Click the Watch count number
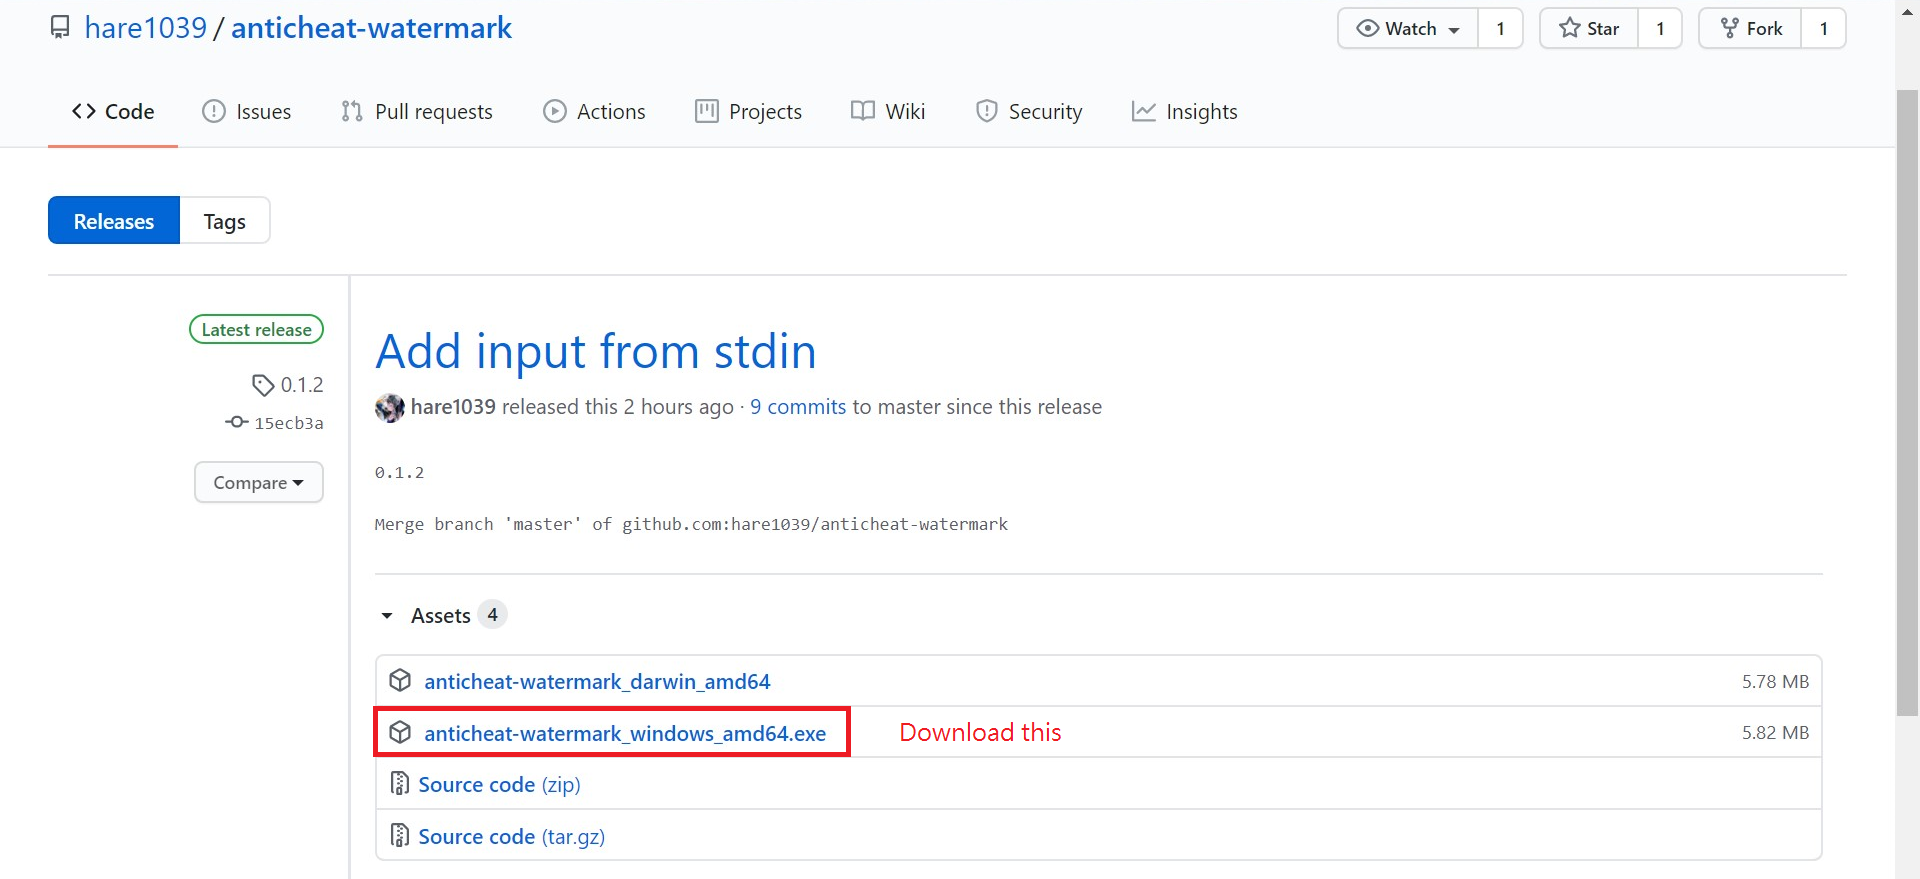The image size is (1920, 879). [x=1500, y=28]
